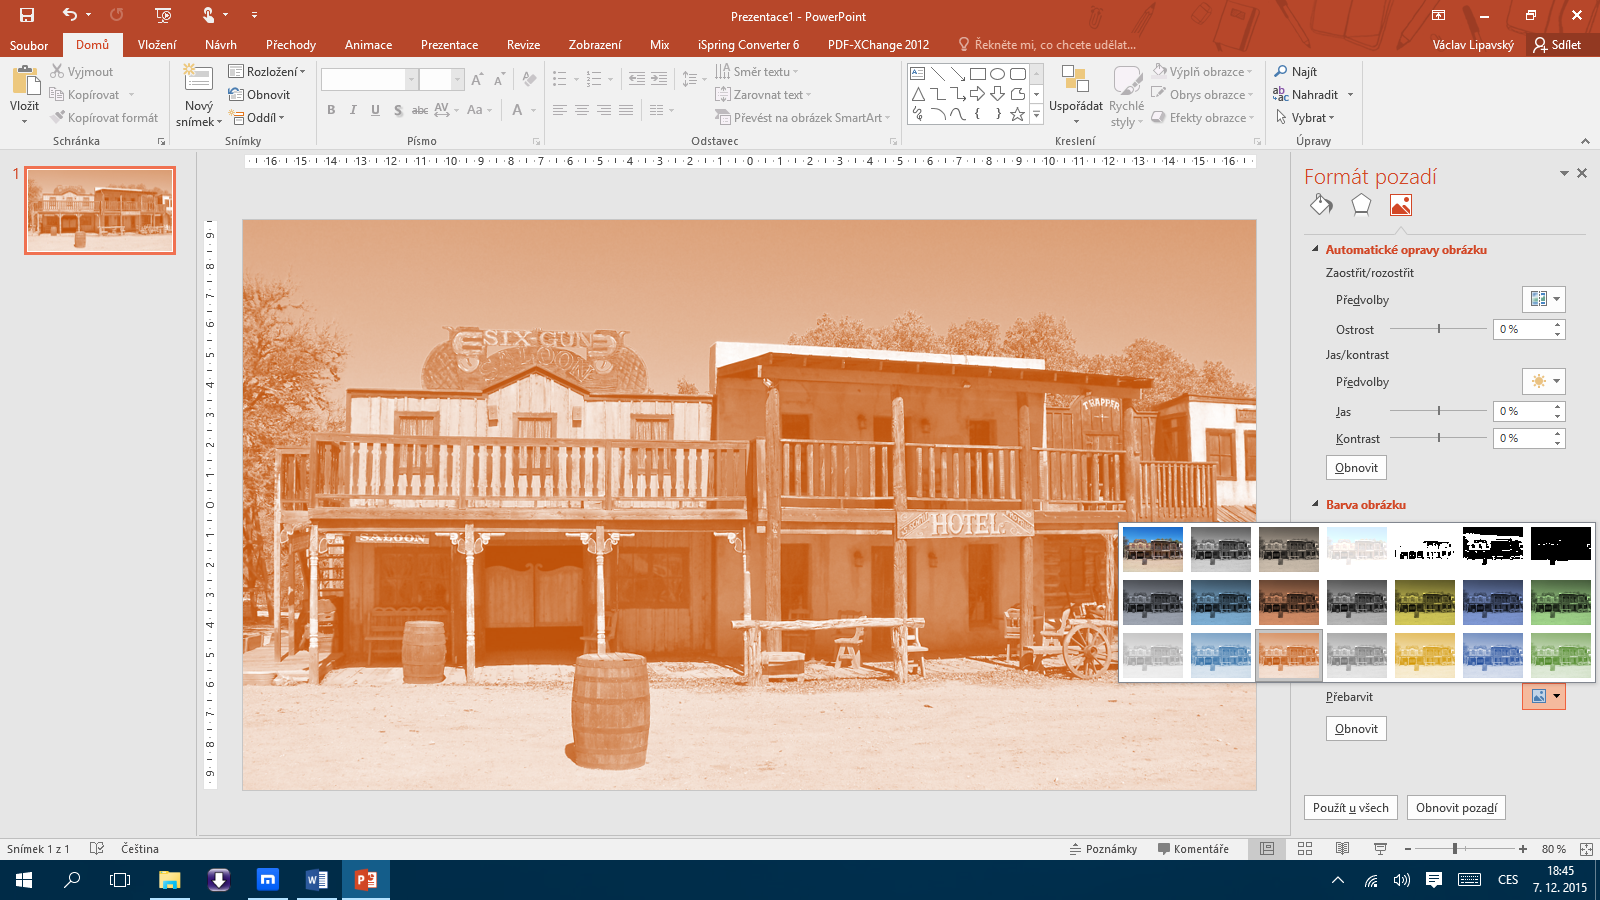Open spell check status icon

coord(97,848)
